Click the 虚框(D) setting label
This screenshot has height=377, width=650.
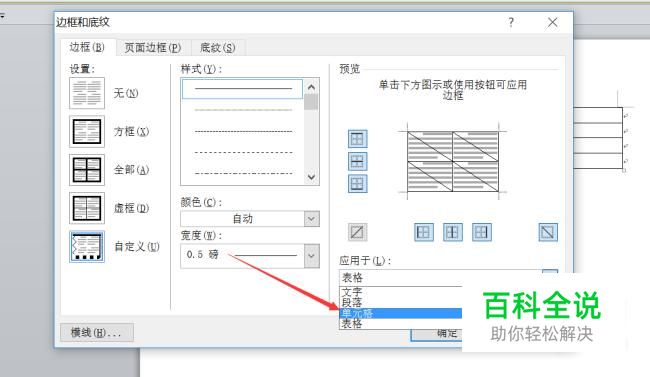(131, 208)
